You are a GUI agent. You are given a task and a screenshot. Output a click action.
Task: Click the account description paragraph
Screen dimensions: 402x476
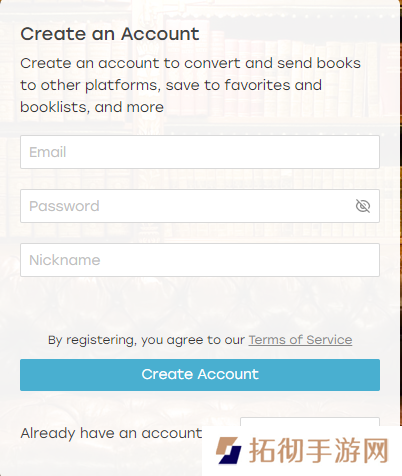click(190, 85)
